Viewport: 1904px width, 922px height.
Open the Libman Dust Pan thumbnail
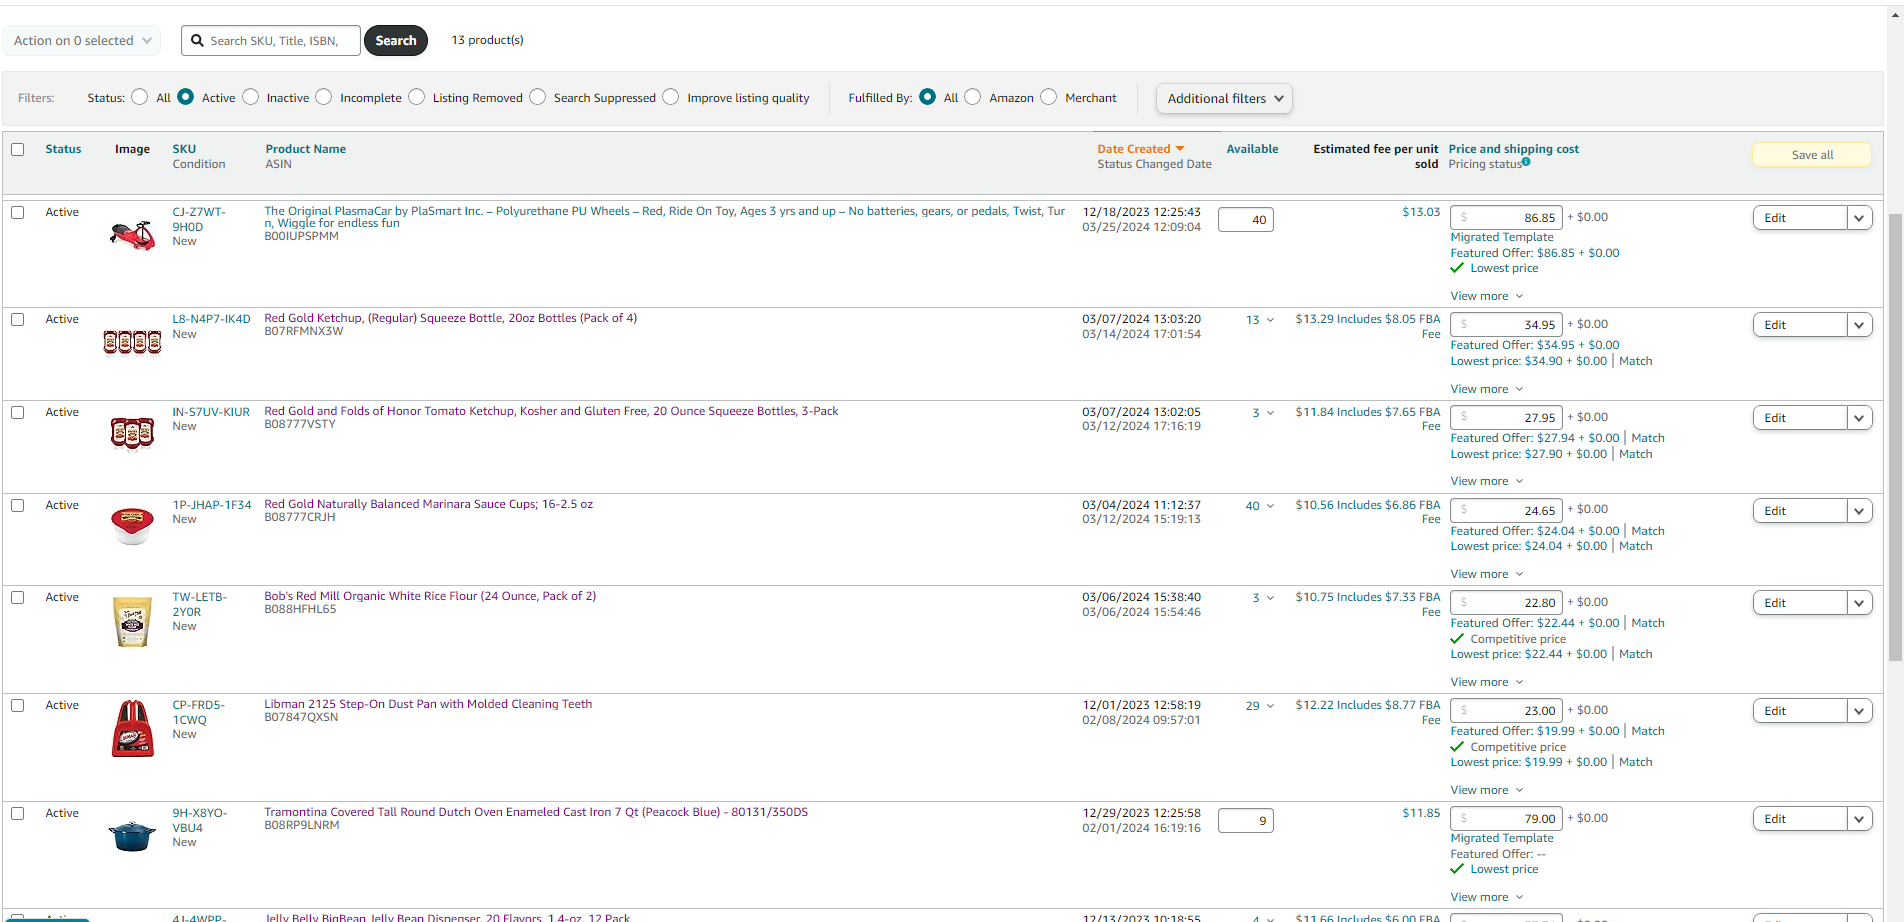[x=132, y=728]
